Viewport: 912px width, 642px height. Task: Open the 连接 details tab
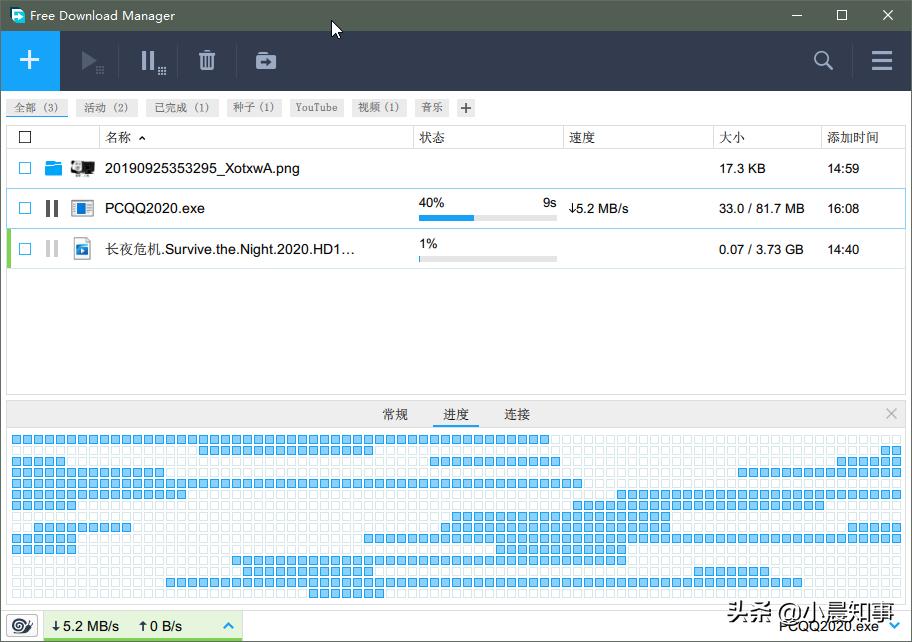click(516, 415)
